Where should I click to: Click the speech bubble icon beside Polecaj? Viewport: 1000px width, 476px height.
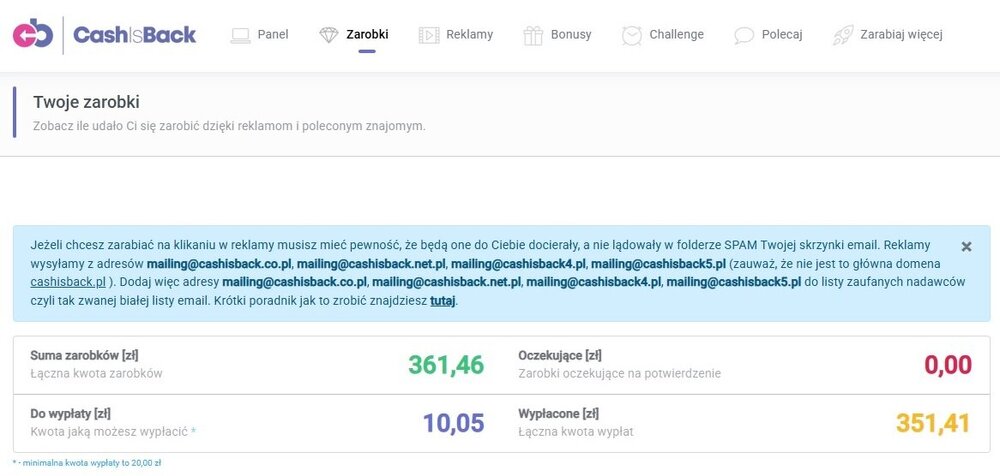[x=744, y=35]
